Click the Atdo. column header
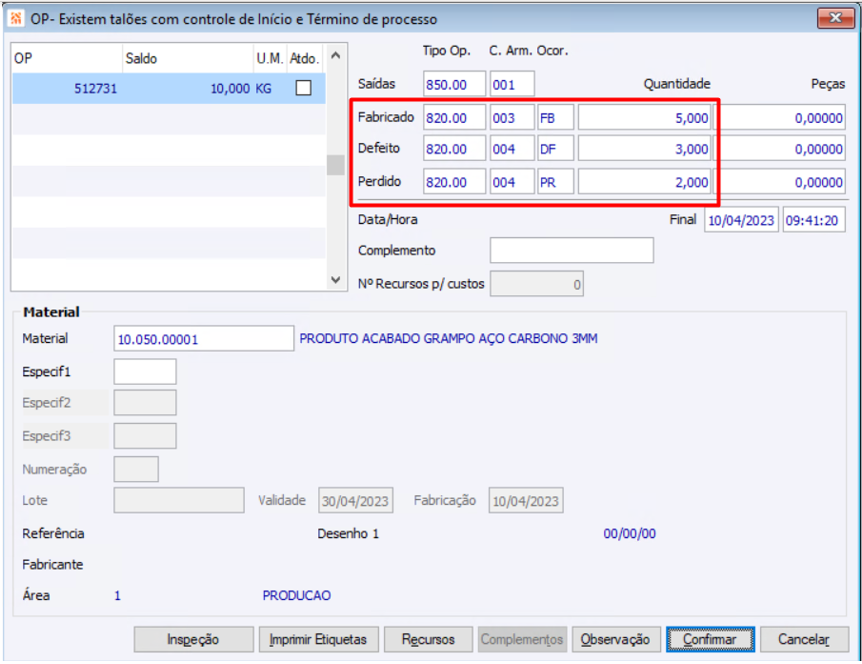Screen dimensions: 862x664 click(x=305, y=58)
